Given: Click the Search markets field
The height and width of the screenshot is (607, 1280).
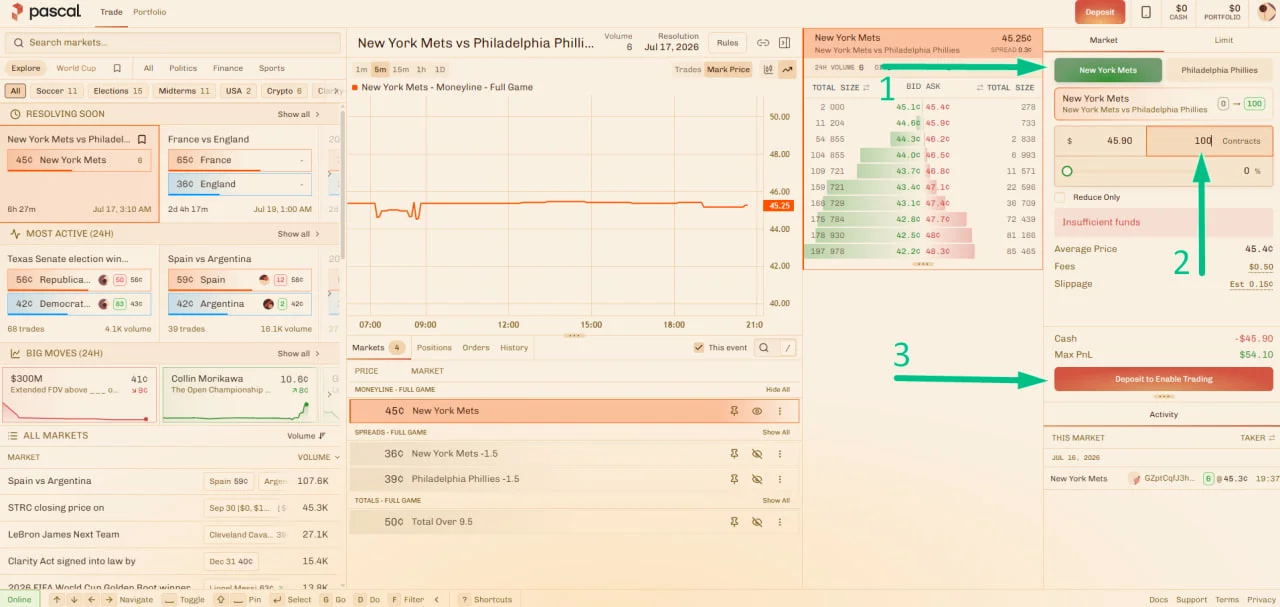Looking at the screenshot, I should pyautogui.click(x=173, y=43).
